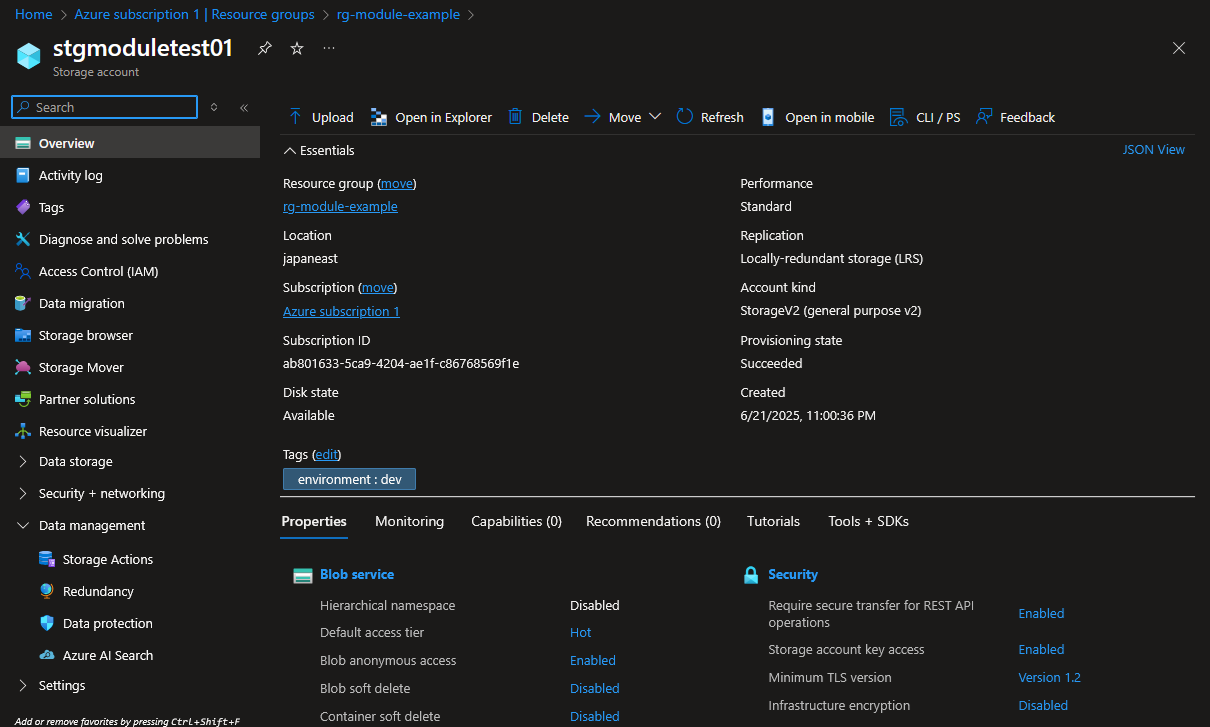The width and height of the screenshot is (1210, 727).
Task: Collapse the left sidebar menu
Action: pyautogui.click(x=244, y=107)
